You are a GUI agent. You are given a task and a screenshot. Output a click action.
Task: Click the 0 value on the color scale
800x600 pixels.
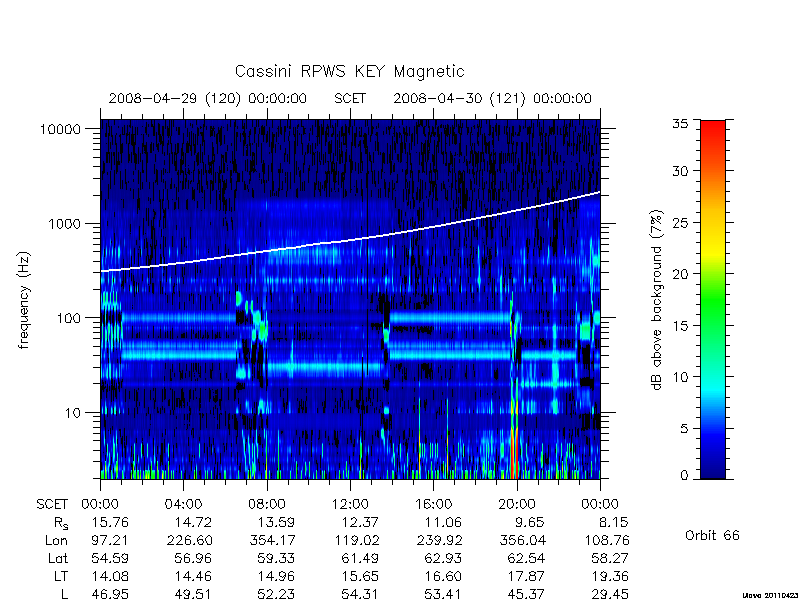pyautogui.click(x=684, y=476)
